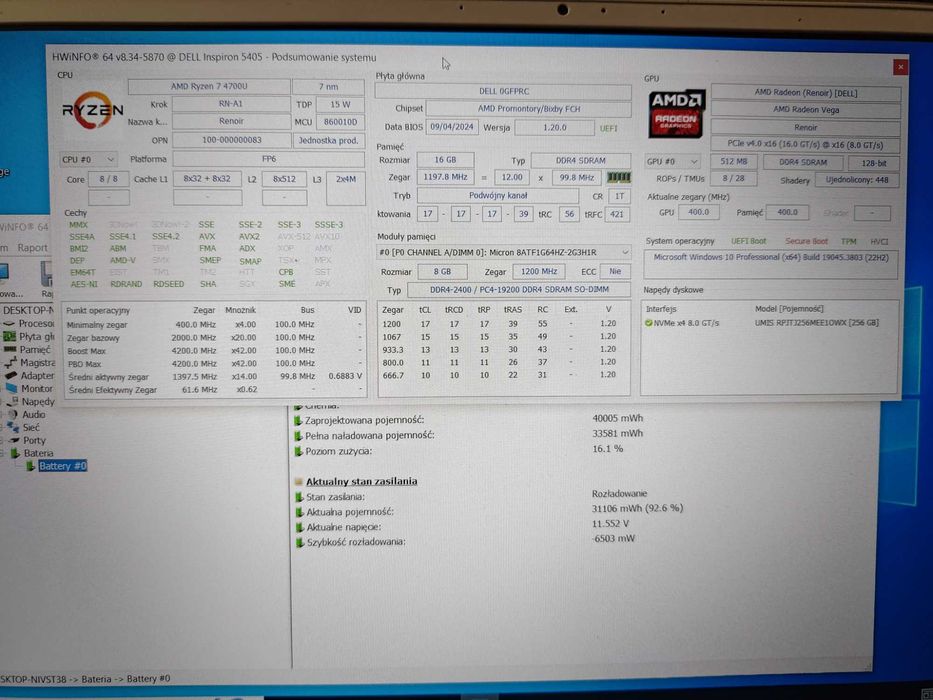Click the folder icon next to Aktualny stan zasilania
Viewport: 933px width, 700px height.
pos(299,481)
